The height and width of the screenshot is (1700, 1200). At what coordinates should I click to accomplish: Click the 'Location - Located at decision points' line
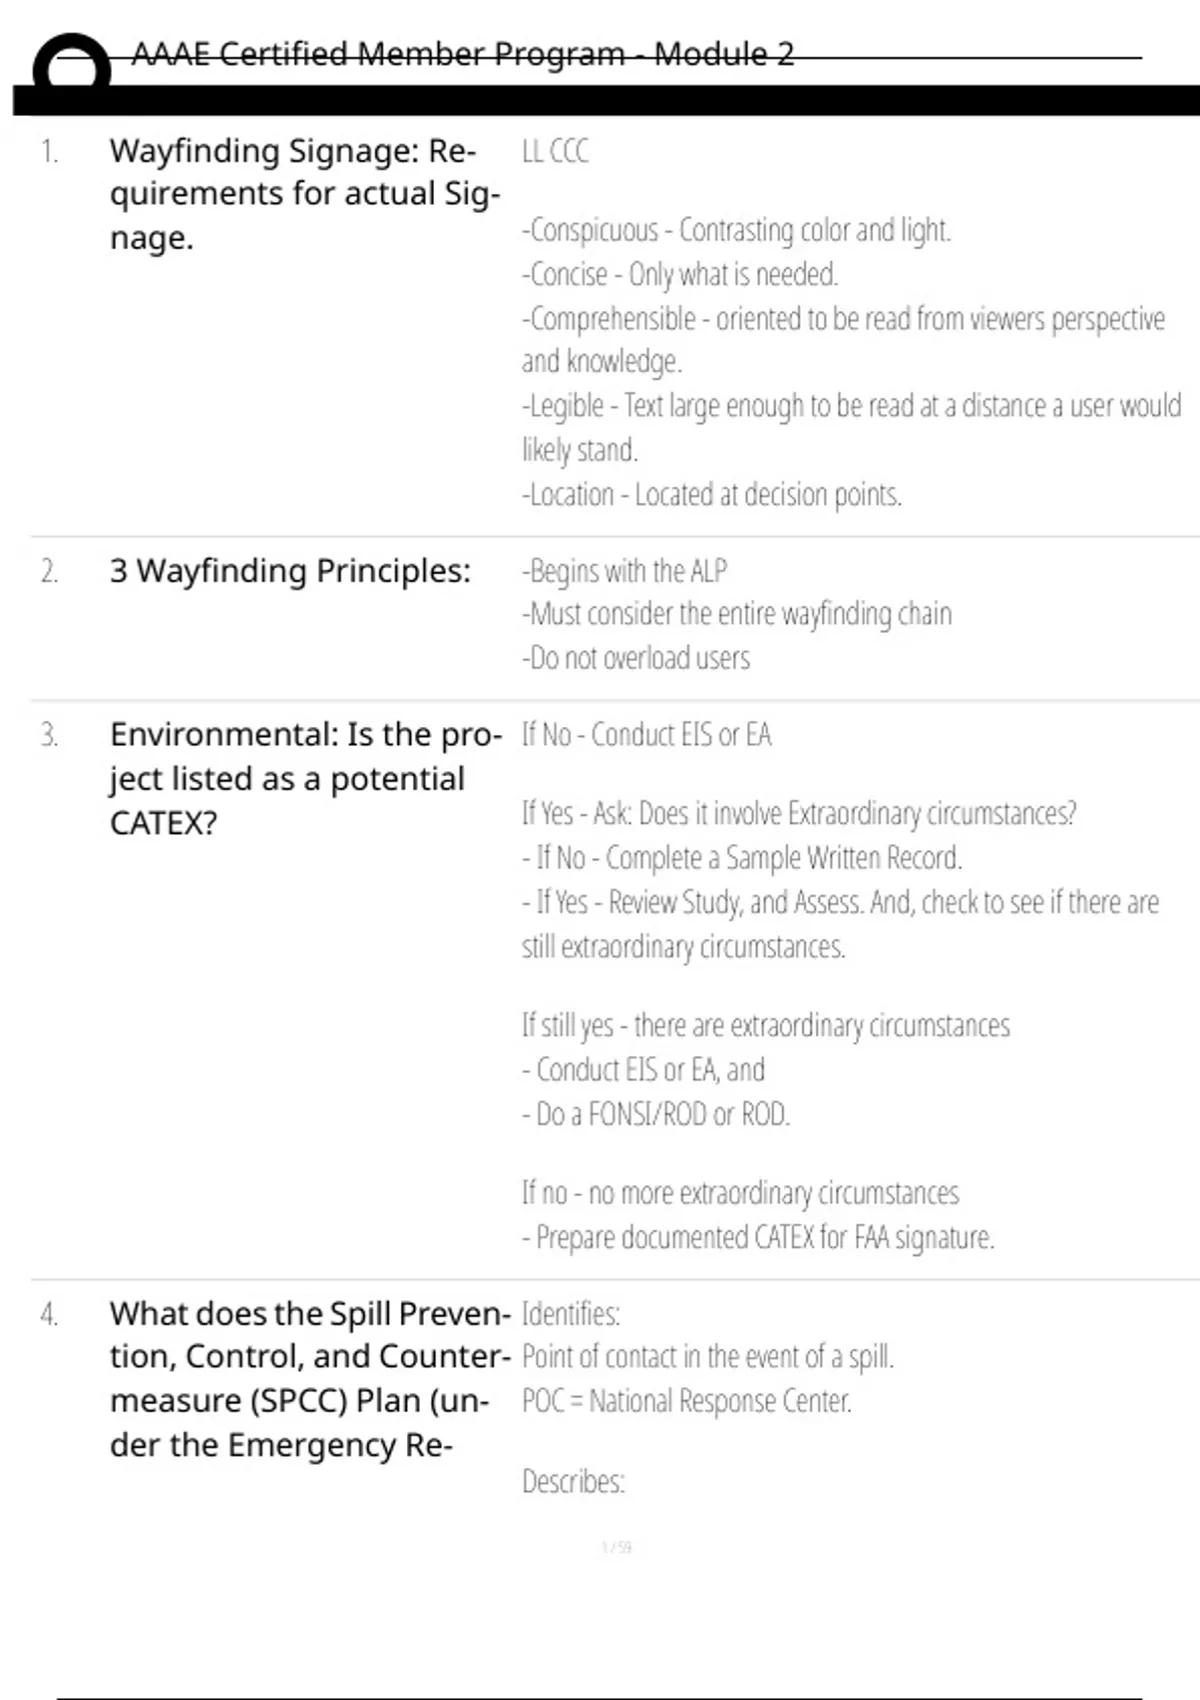(711, 494)
